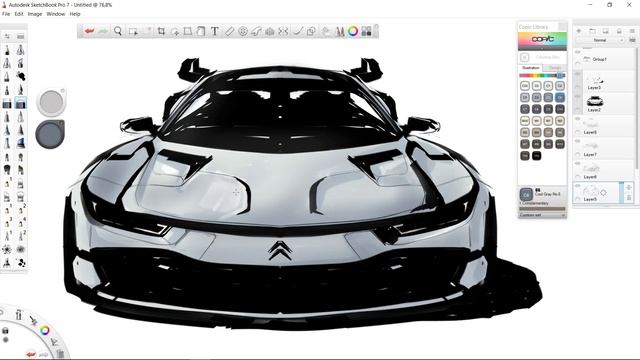Select the Zoom magnifier tool
This screenshot has height=360, width=640.
point(118,31)
